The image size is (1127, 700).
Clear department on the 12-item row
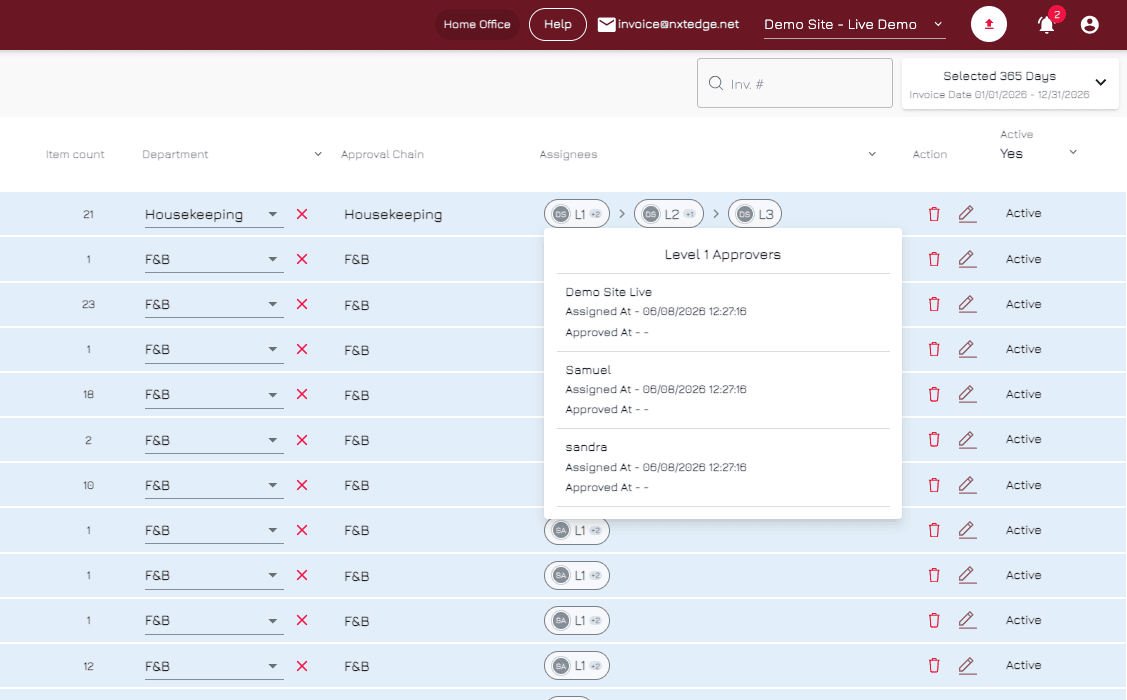302,666
